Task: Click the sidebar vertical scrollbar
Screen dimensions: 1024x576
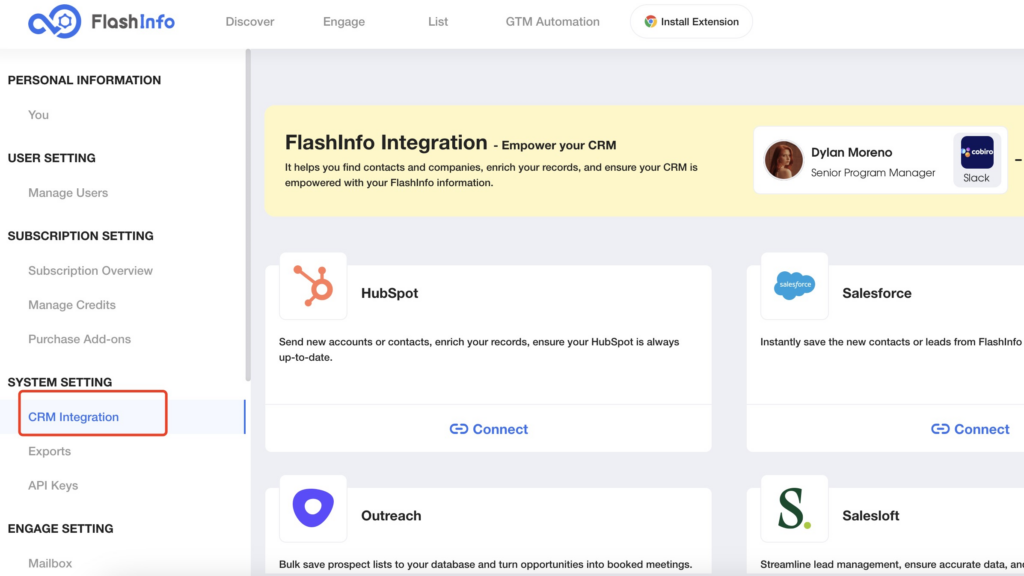Action: [x=248, y=216]
